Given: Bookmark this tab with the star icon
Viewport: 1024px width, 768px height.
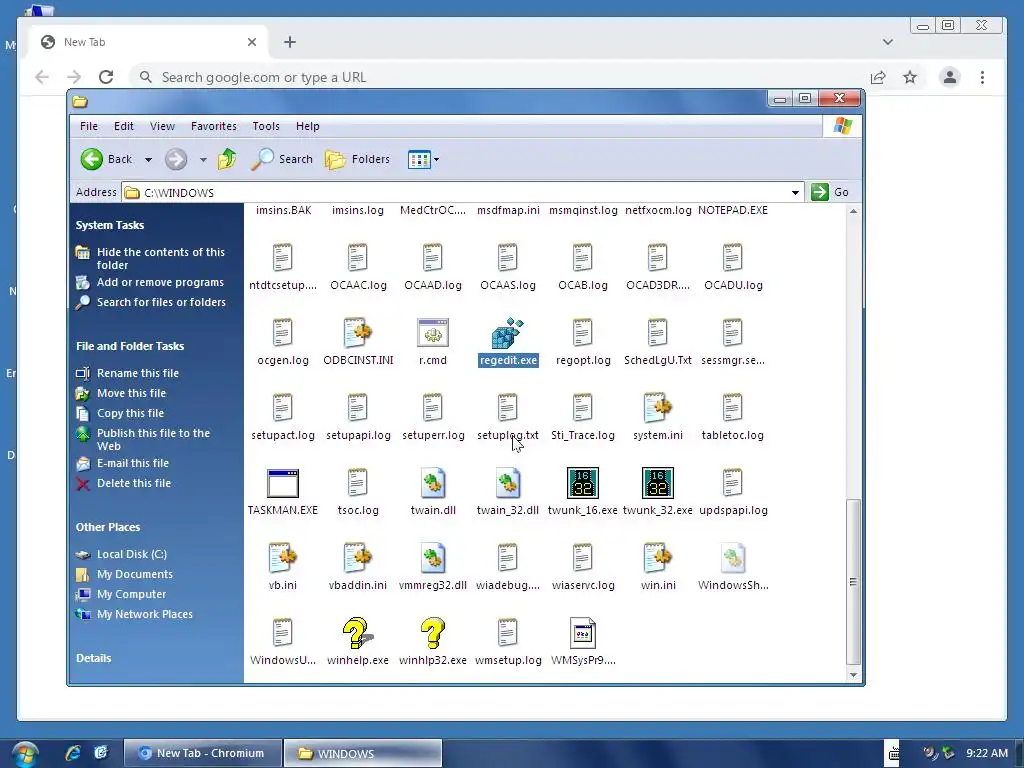Looking at the screenshot, I should (910, 77).
